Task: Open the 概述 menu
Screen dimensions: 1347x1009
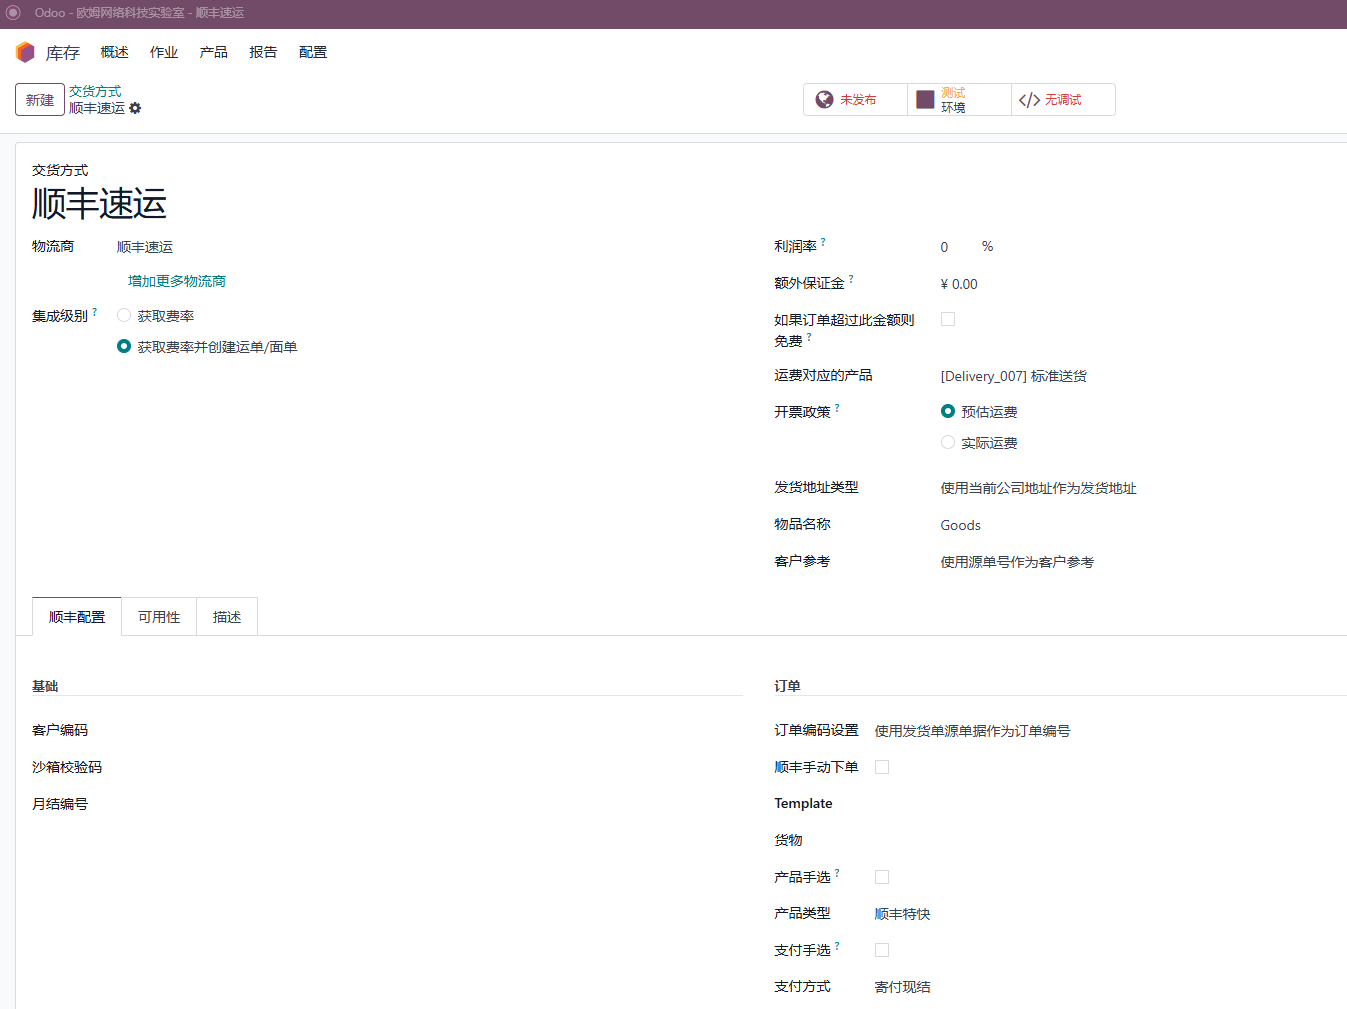Action: (114, 52)
